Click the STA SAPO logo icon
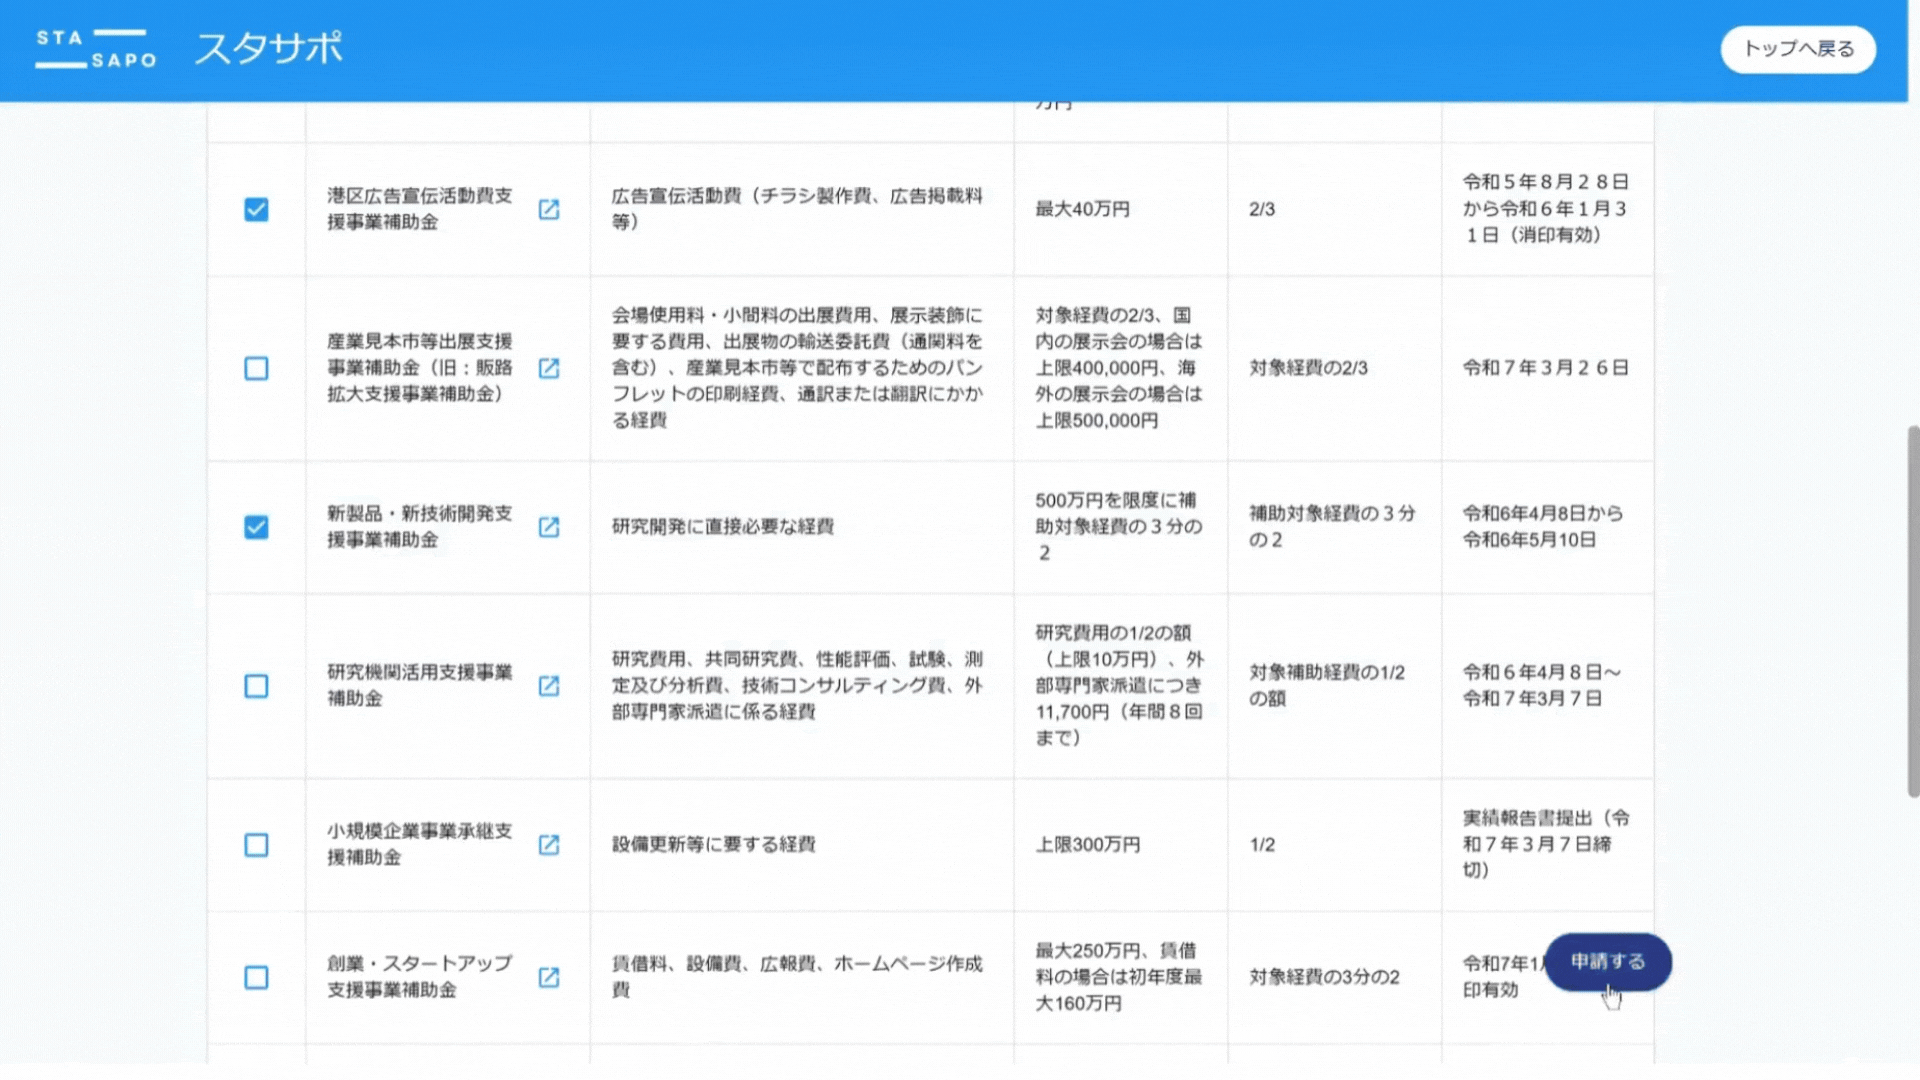This screenshot has height=1080, width=1920. pyautogui.click(x=96, y=49)
